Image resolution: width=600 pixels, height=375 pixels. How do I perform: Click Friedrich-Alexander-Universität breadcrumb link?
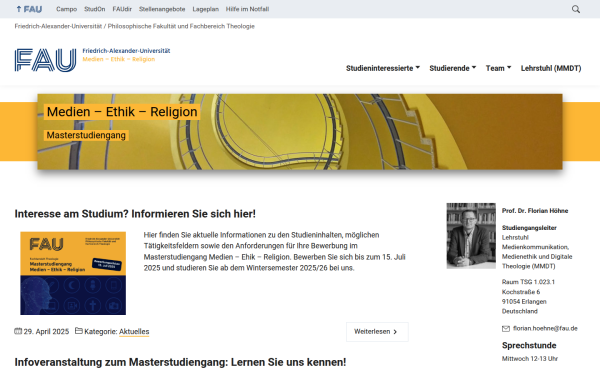[x=58, y=26]
